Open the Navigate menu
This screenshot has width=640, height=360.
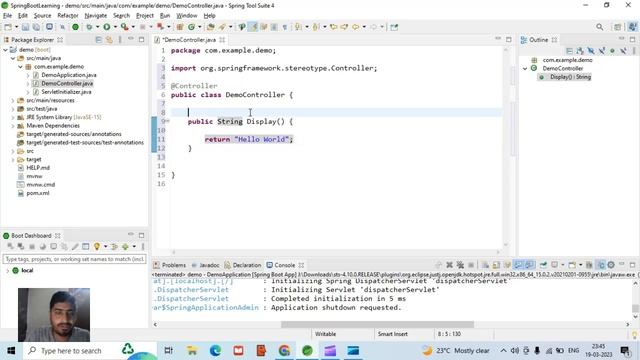96,16
